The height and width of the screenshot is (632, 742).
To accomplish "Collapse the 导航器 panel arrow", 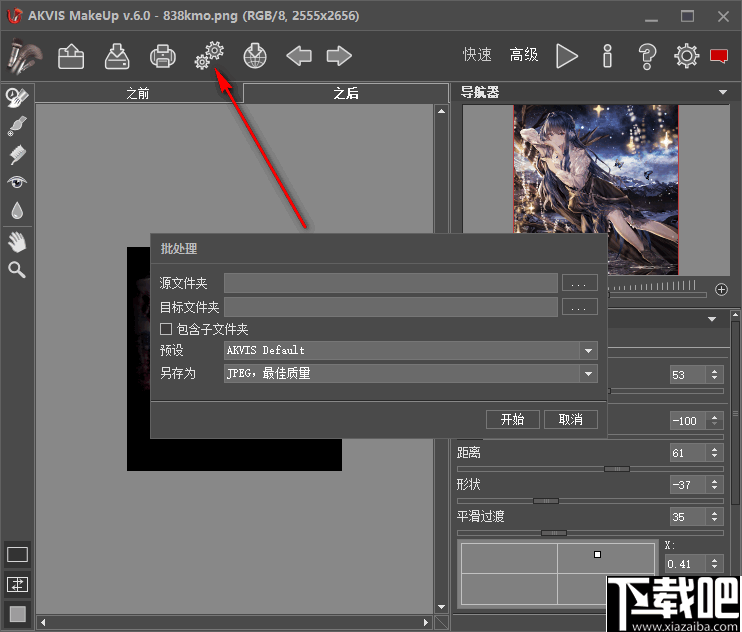I will pos(723,92).
